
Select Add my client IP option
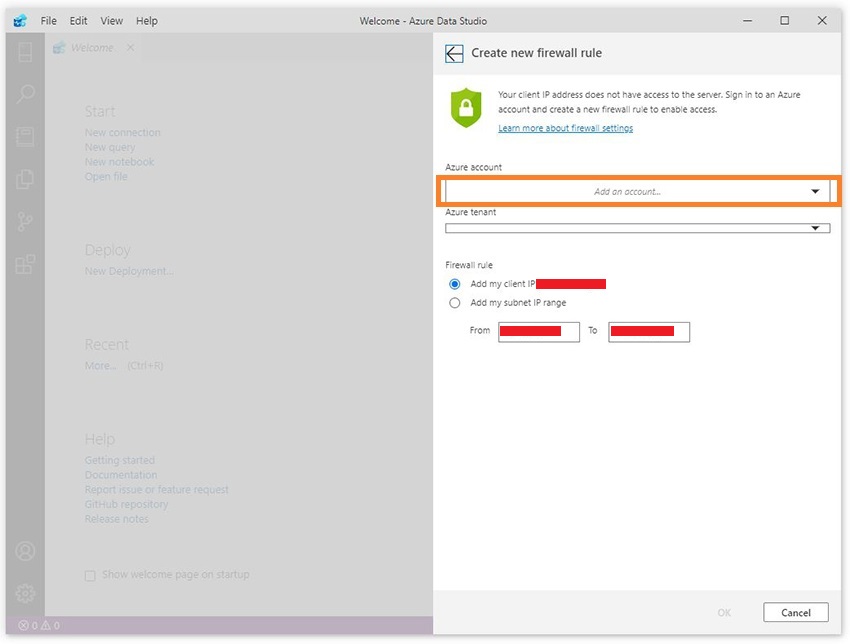455,283
